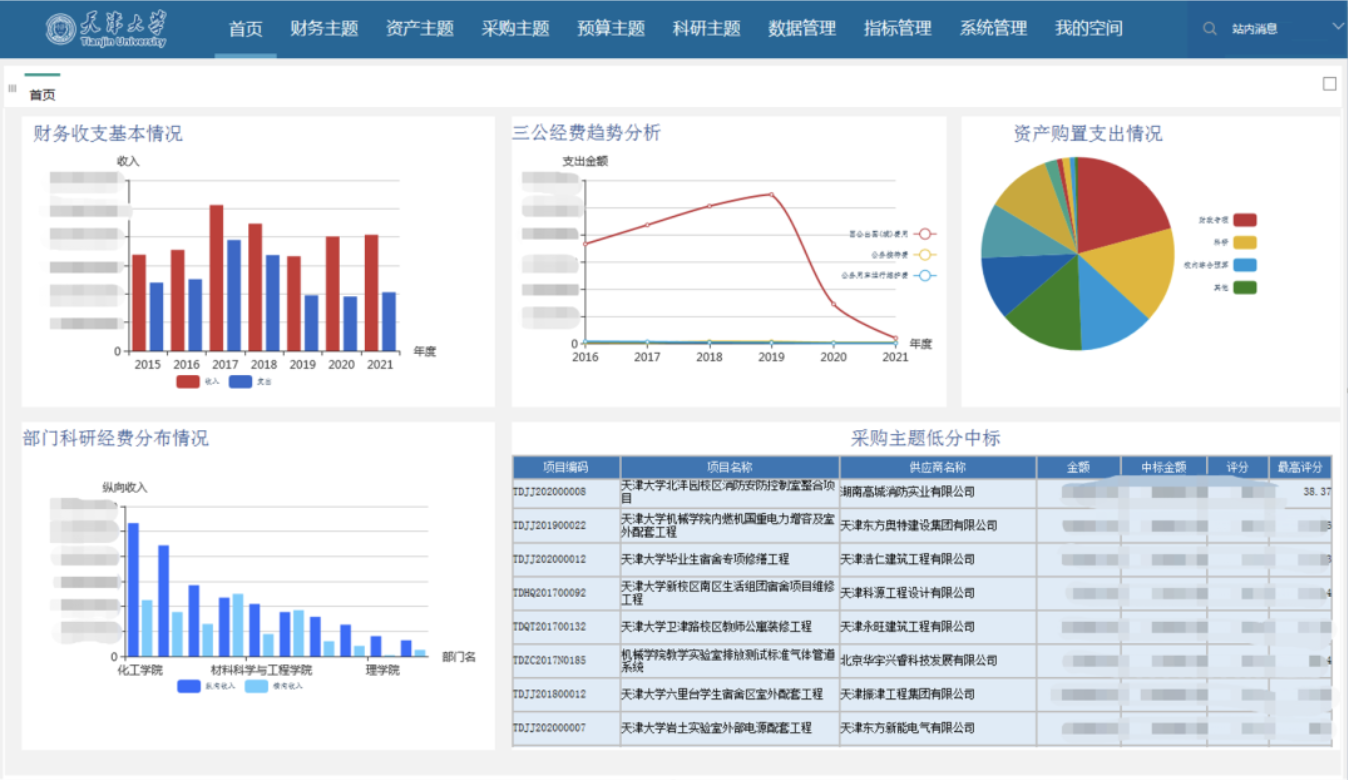Click the drag handle left of 首页 tab

pos(12,89)
